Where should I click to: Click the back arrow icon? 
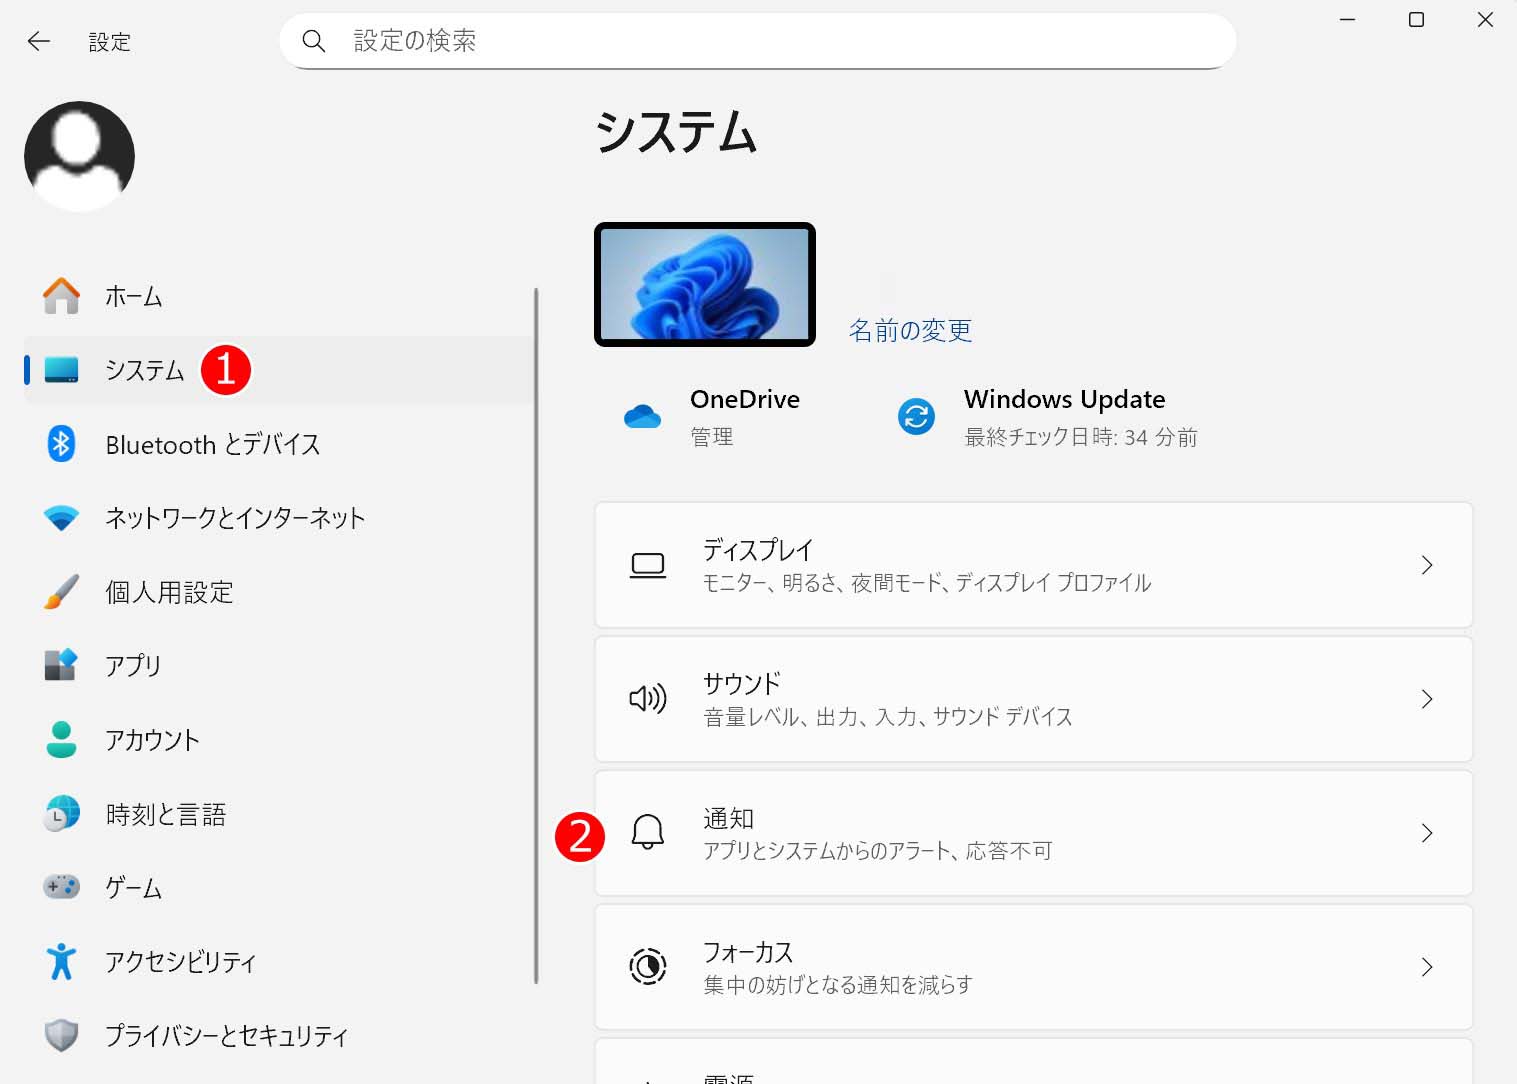39,41
